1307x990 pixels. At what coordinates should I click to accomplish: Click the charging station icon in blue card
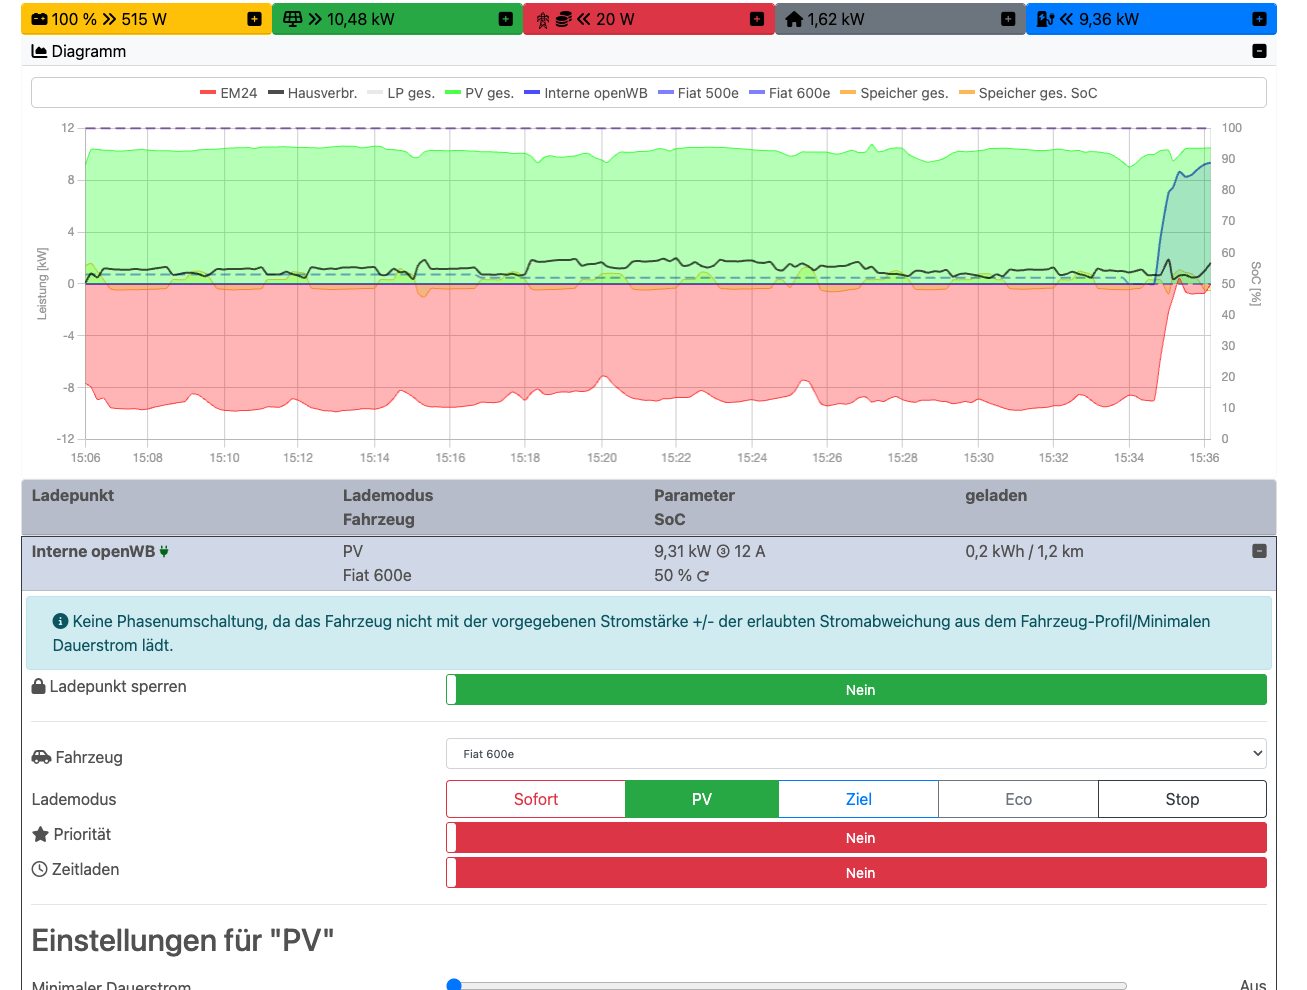[x=1045, y=19]
